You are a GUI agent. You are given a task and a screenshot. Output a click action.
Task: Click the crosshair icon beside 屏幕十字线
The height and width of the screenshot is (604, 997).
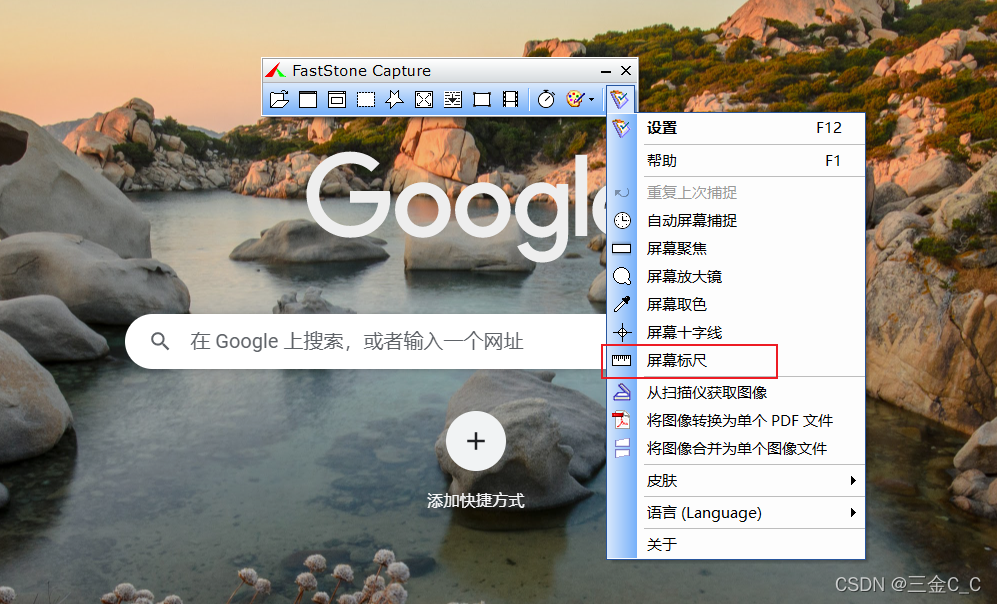622,333
